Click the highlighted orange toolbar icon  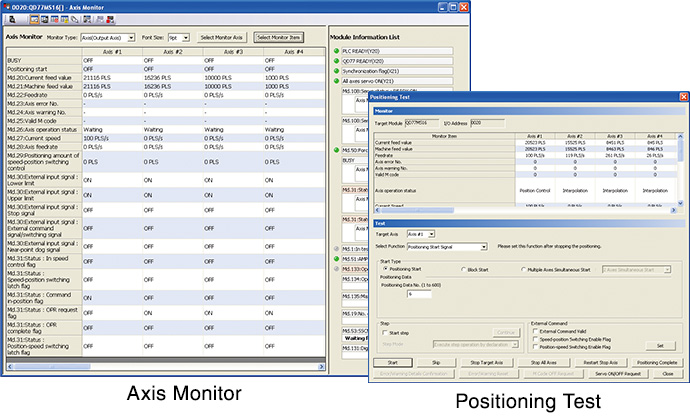(33, 19)
